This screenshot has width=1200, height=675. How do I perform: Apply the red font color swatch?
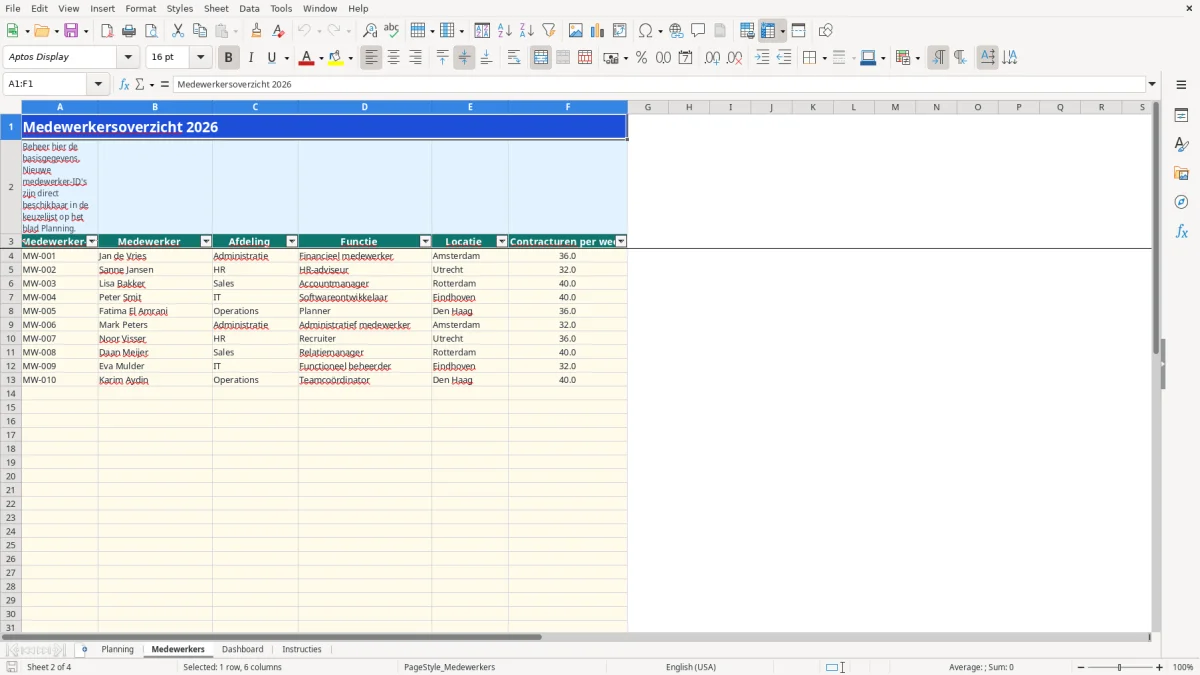(x=306, y=58)
